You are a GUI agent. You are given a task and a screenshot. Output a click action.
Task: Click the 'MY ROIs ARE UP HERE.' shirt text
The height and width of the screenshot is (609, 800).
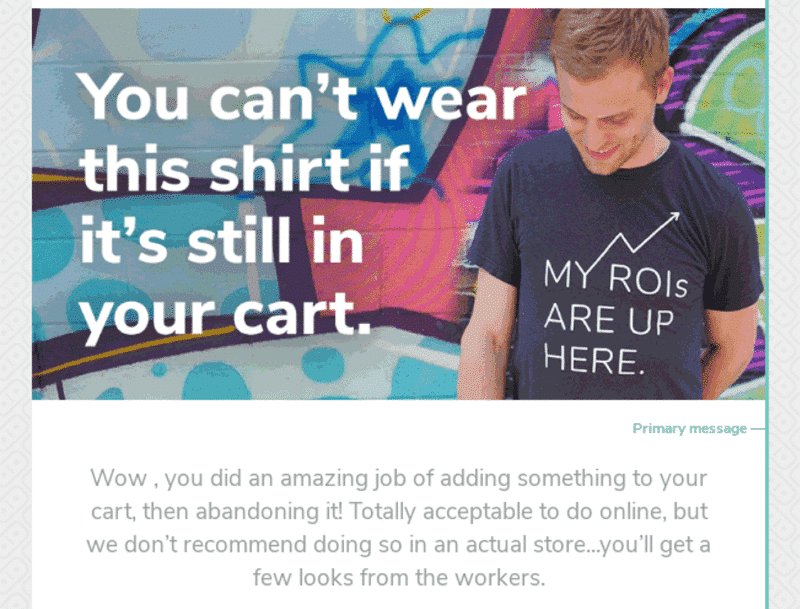(615, 317)
